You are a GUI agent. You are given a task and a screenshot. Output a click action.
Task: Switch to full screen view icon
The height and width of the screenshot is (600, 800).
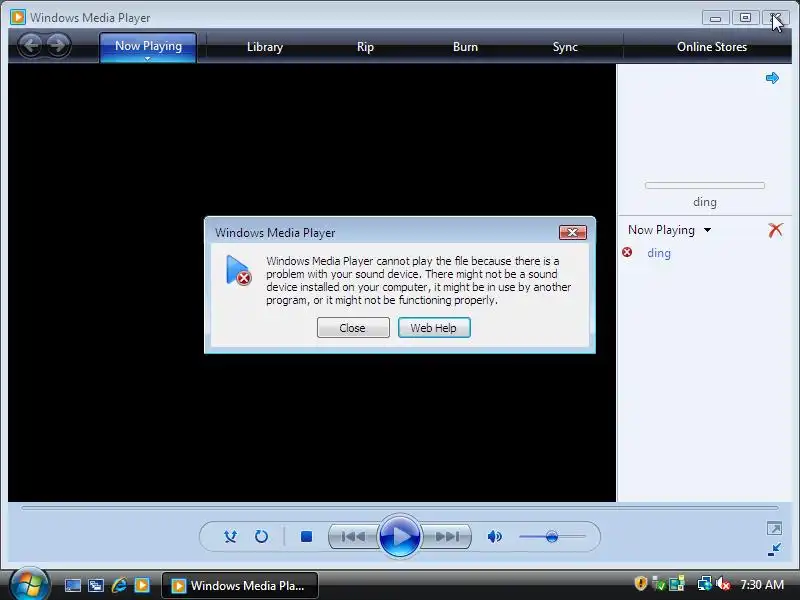774,528
